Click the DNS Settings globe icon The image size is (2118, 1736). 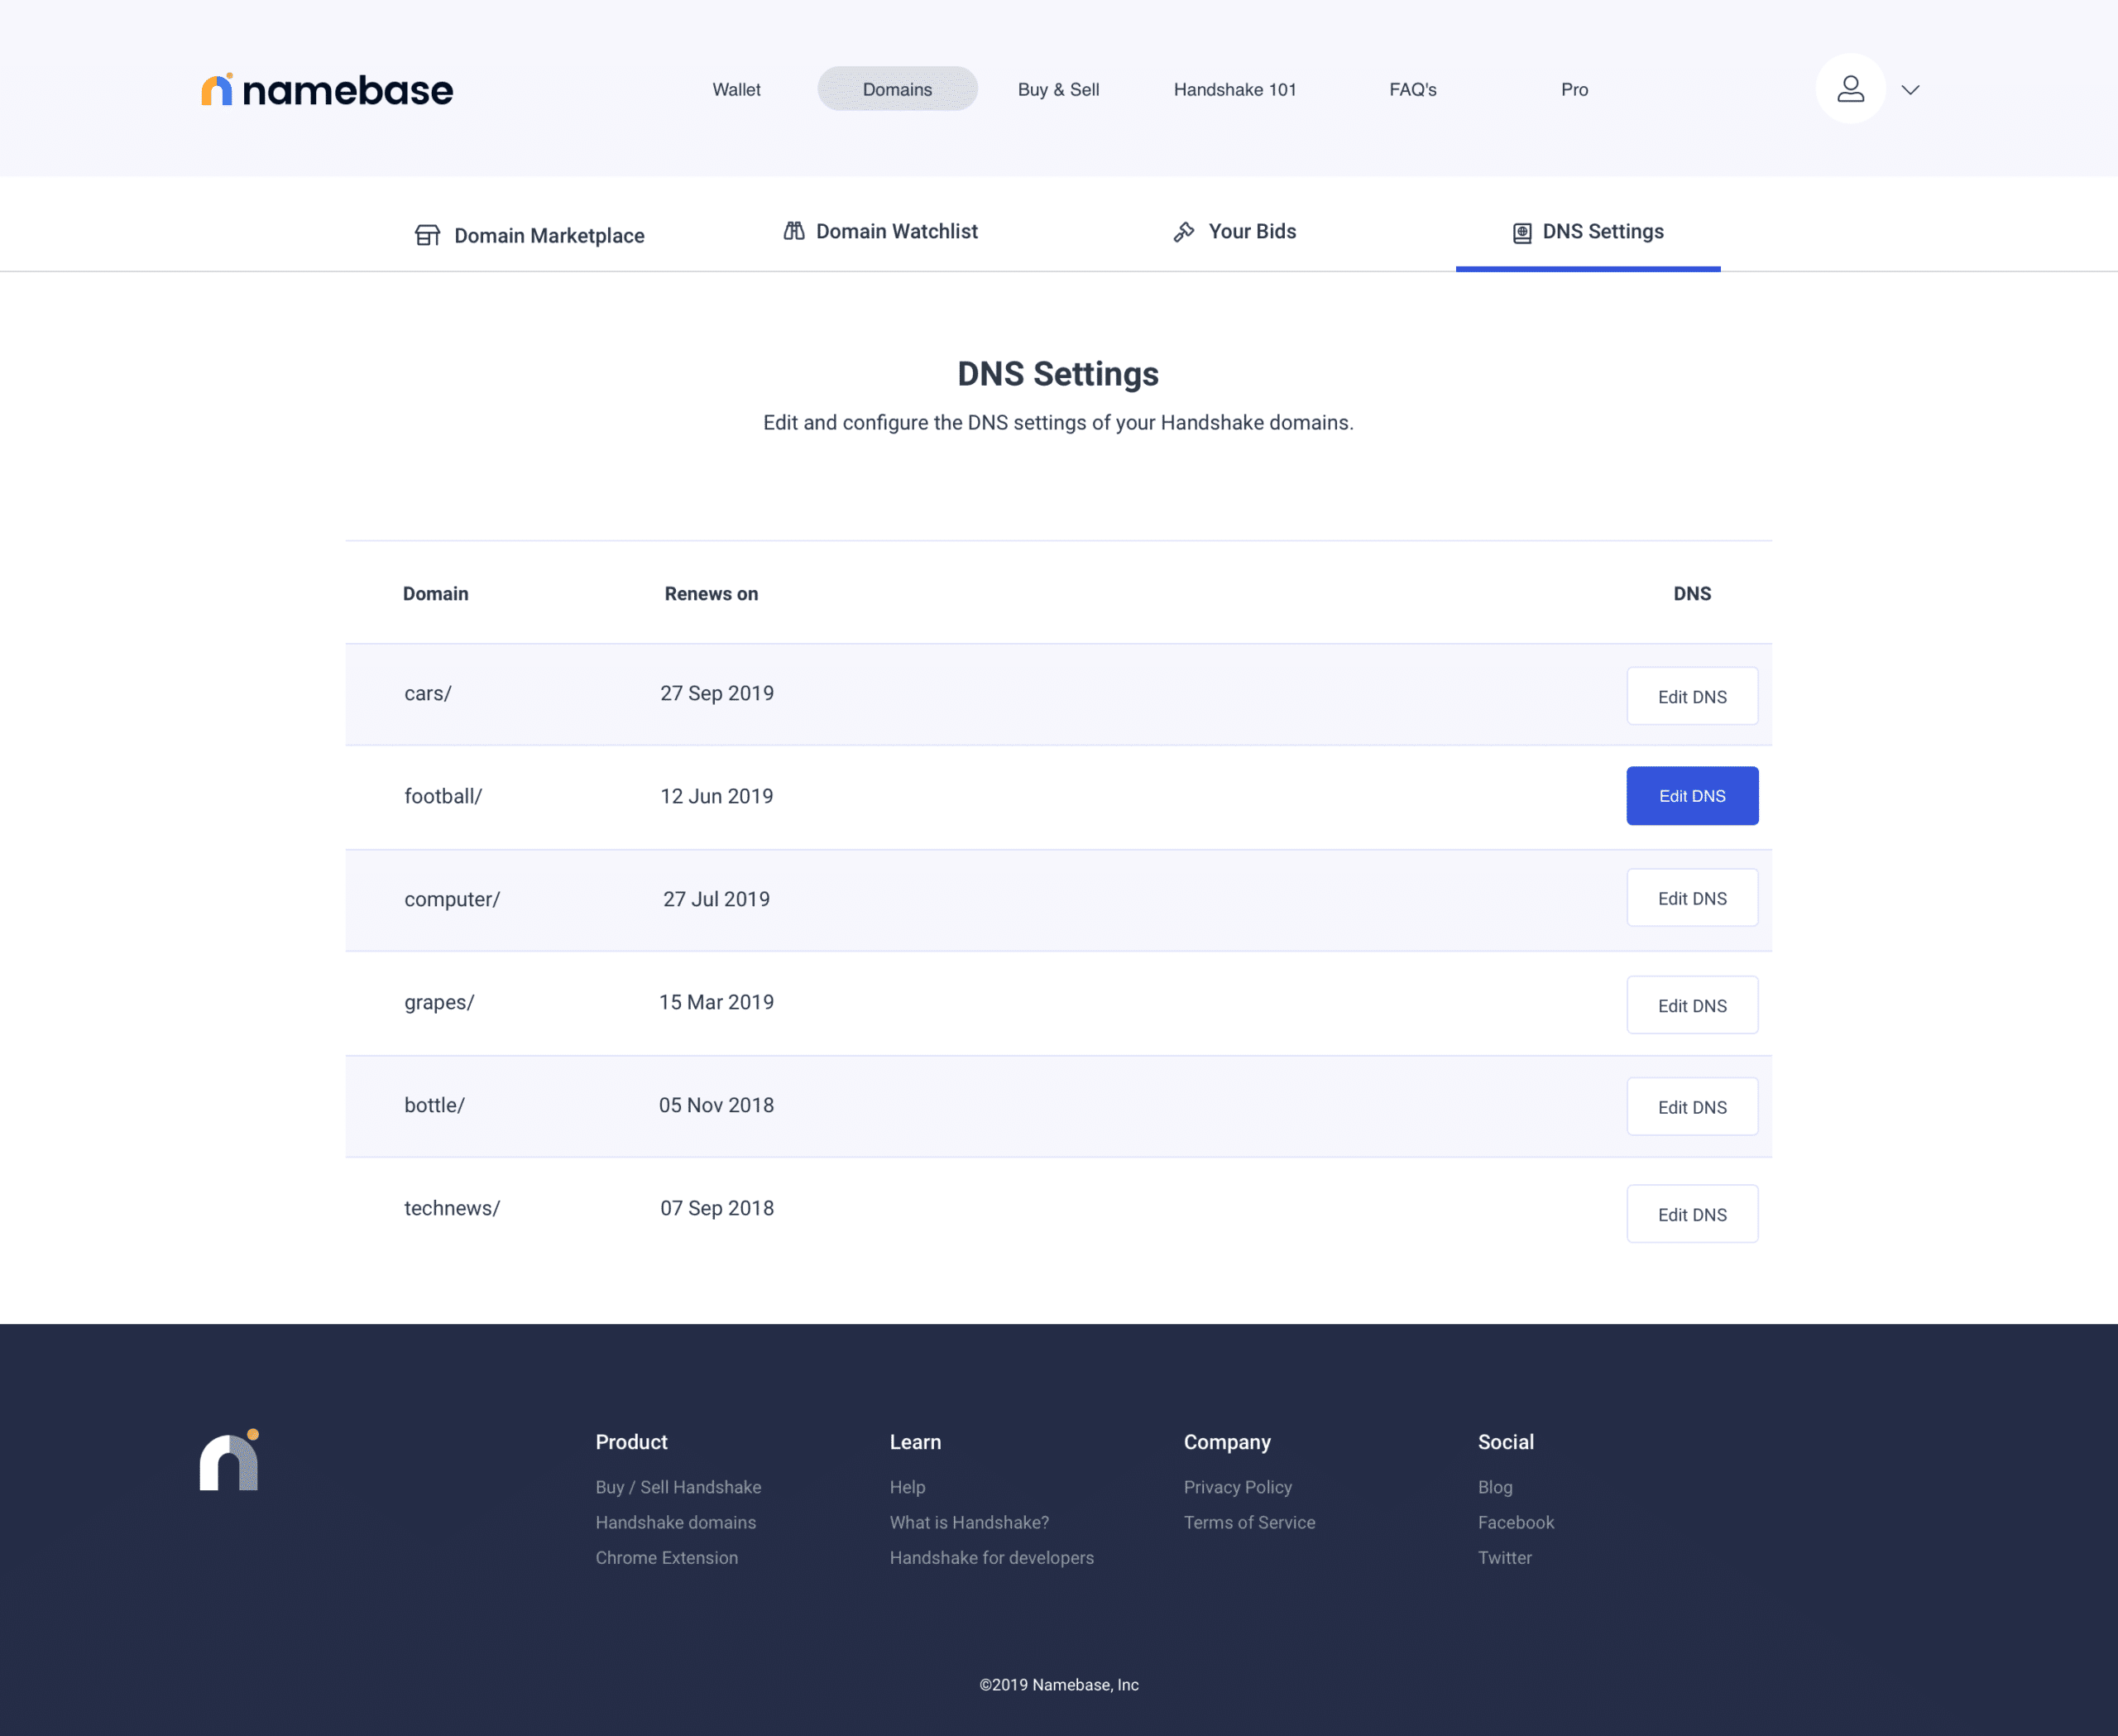(1522, 233)
